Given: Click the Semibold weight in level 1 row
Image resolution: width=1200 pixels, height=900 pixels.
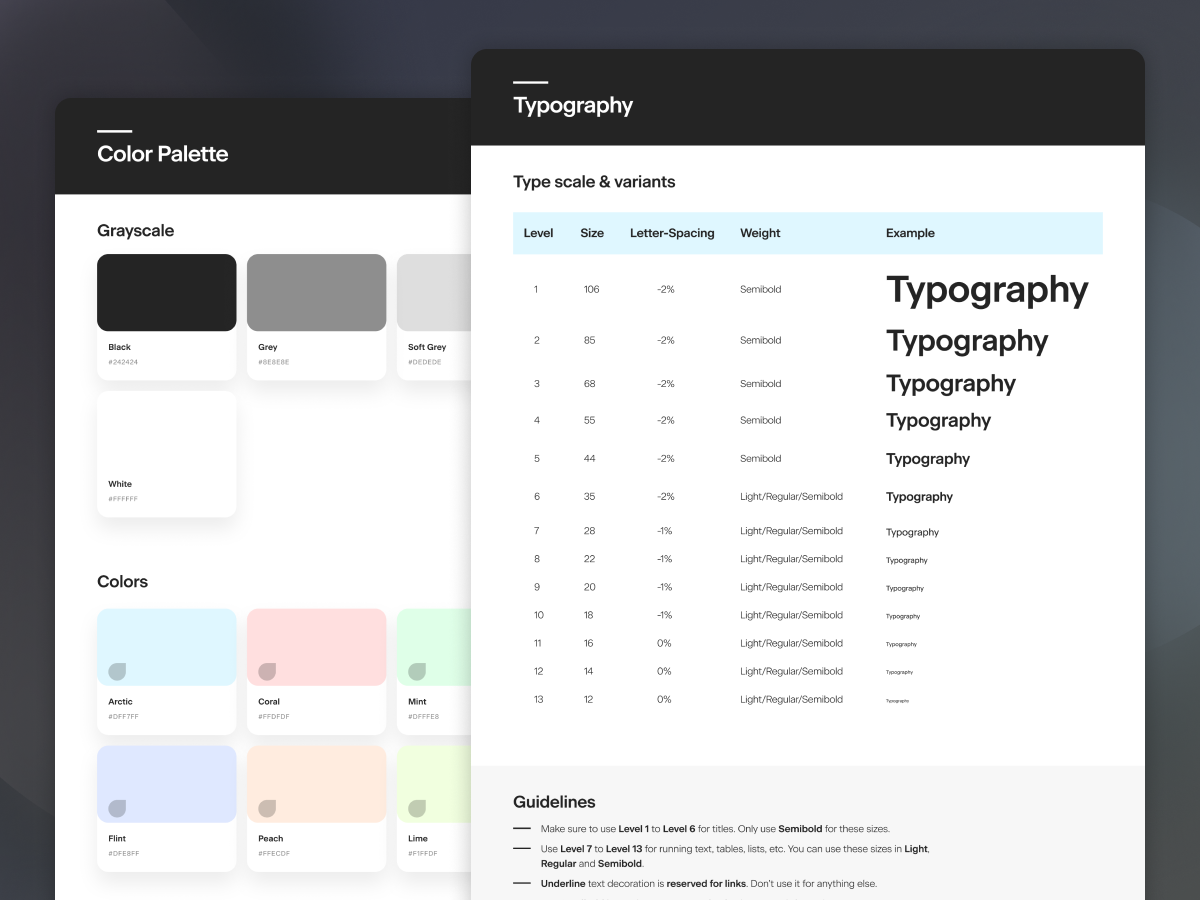Looking at the screenshot, I should point(761,289).
